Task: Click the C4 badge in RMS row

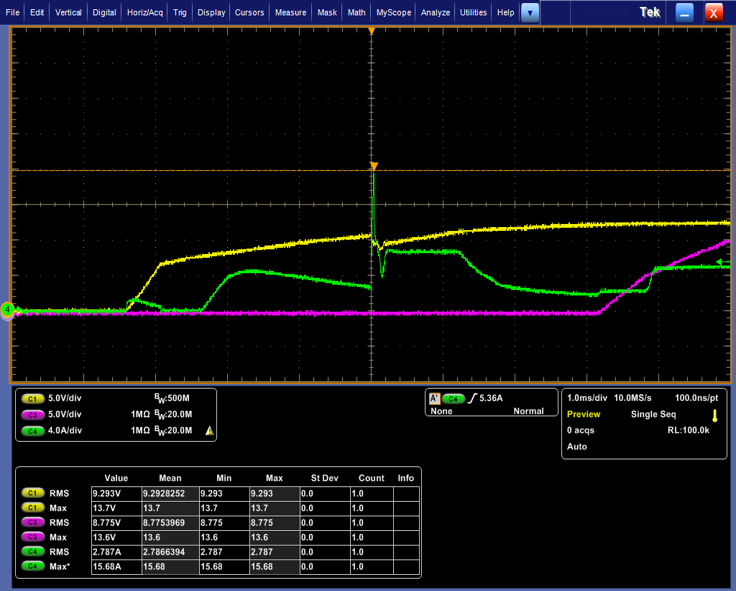Action: coord(32,552)
